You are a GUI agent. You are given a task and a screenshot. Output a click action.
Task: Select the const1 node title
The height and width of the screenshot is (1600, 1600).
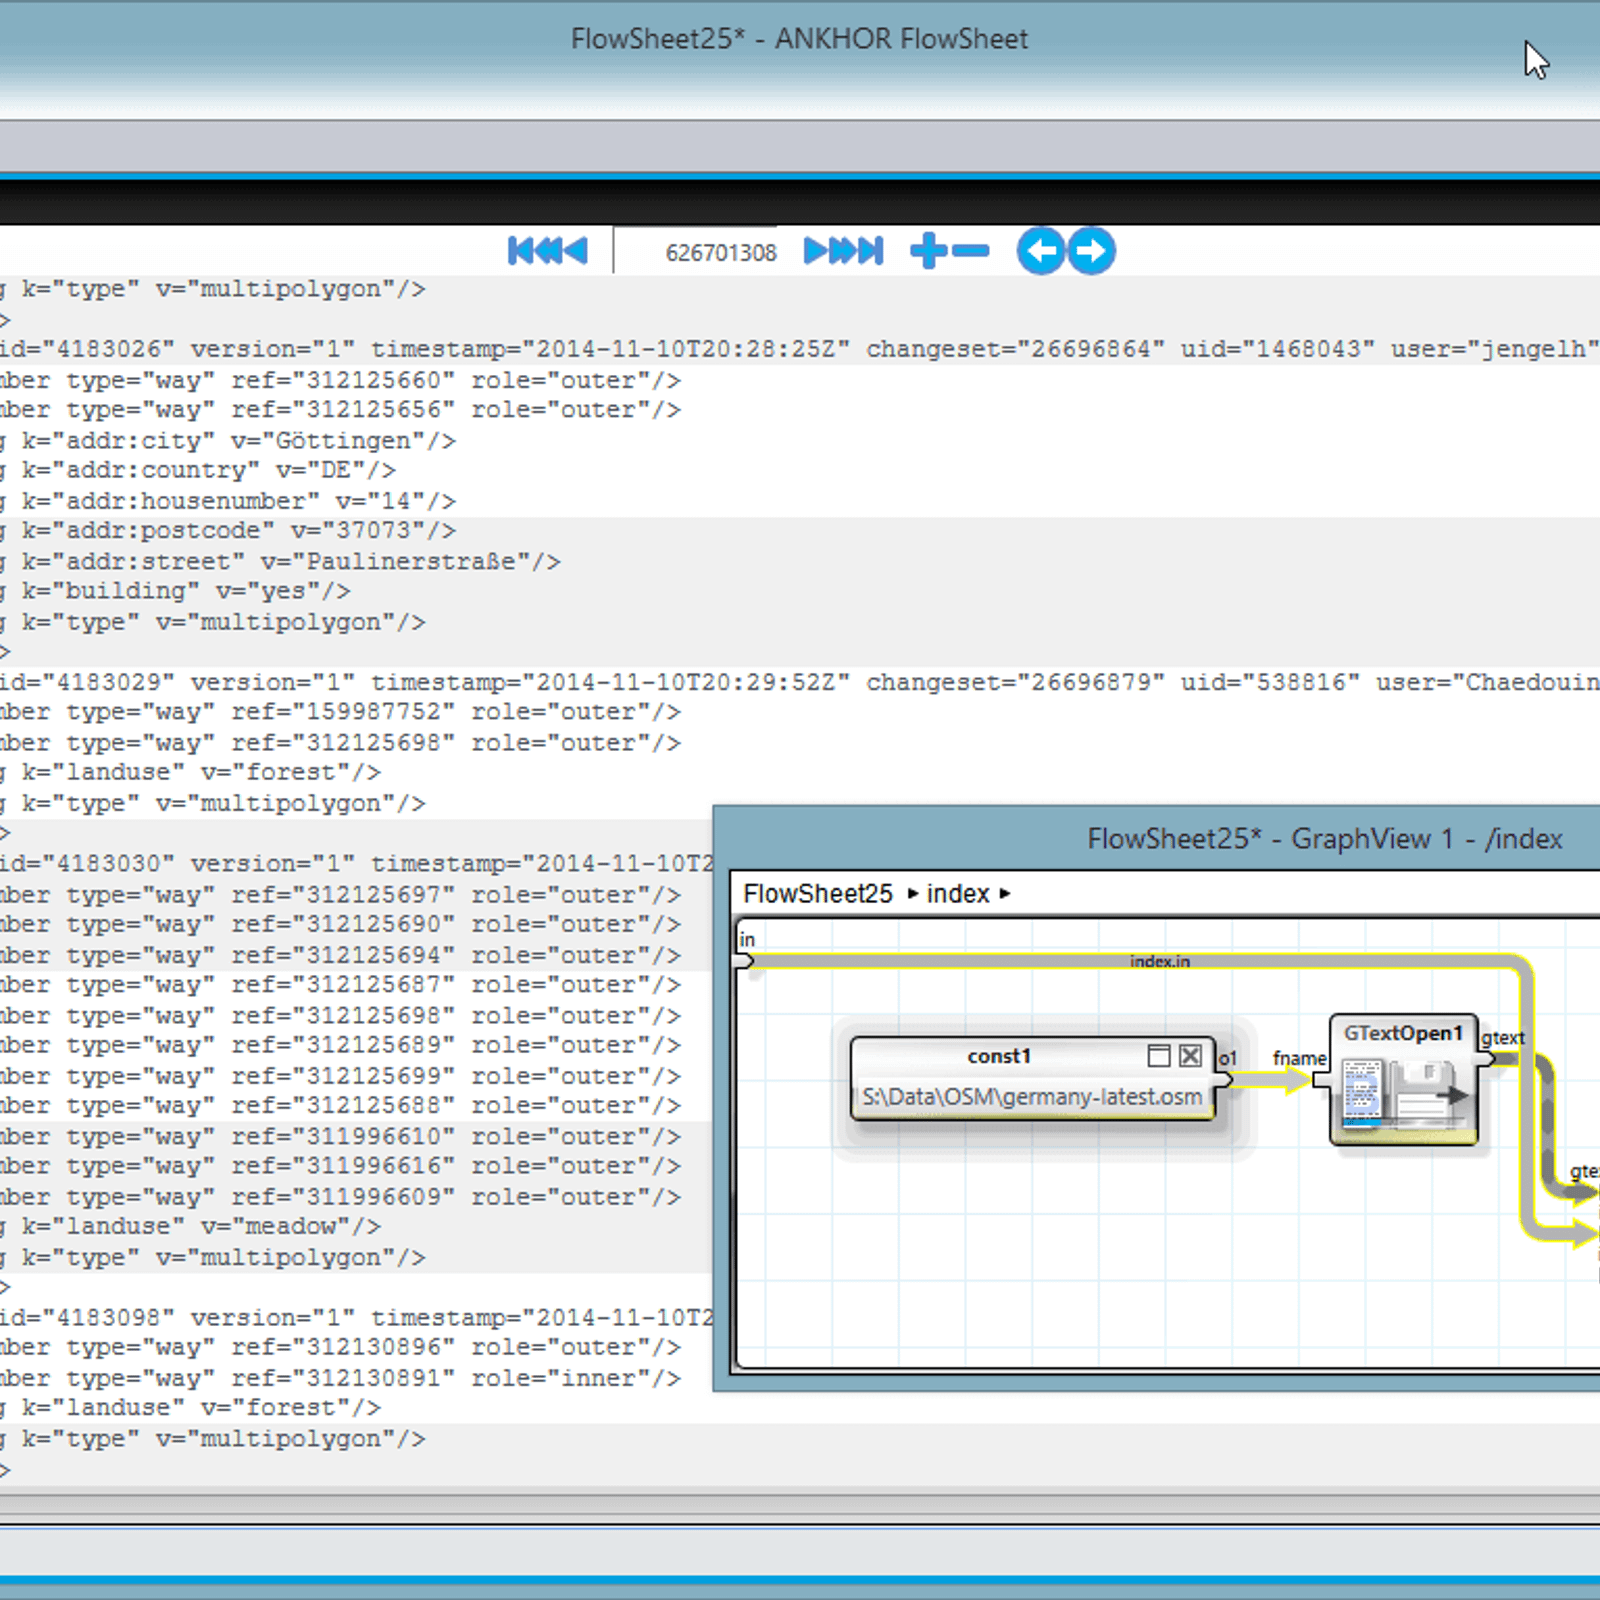coord(998,1056)
